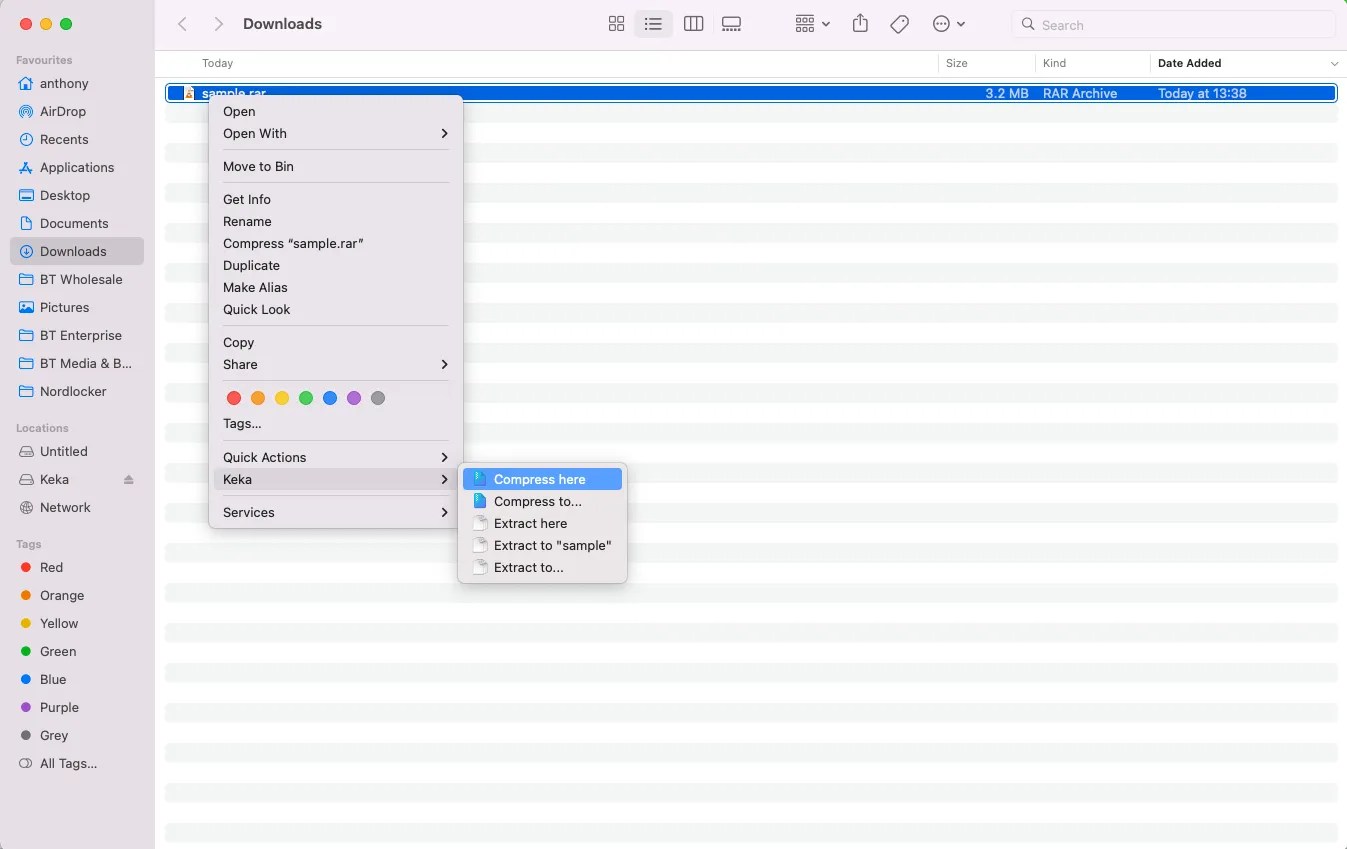Click Get Info in the context menu
The width and height of the screenshot is (1347, 849).
(x=247, y=199)
